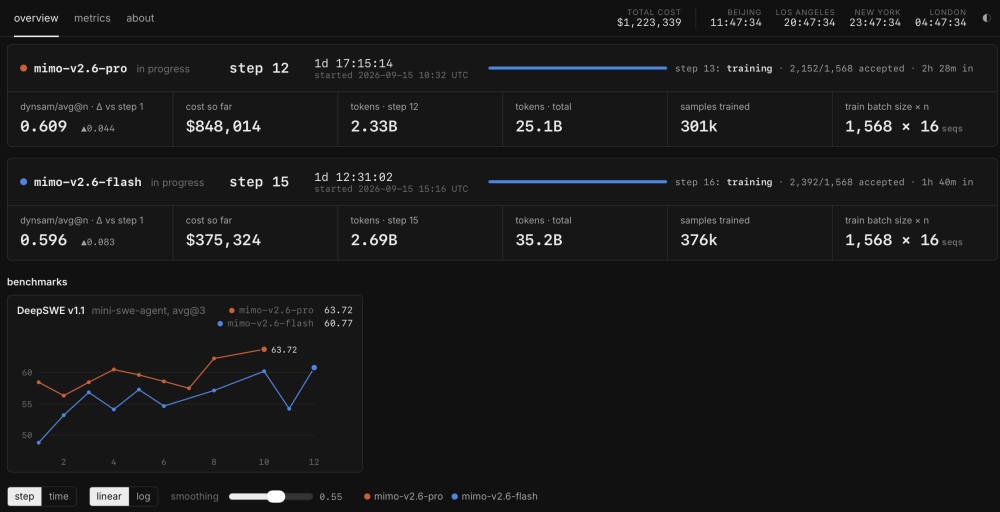1000x512 pixels.
Task: Click the NEW YORK 23:47:34 clock
Action: tap(875, 18)
